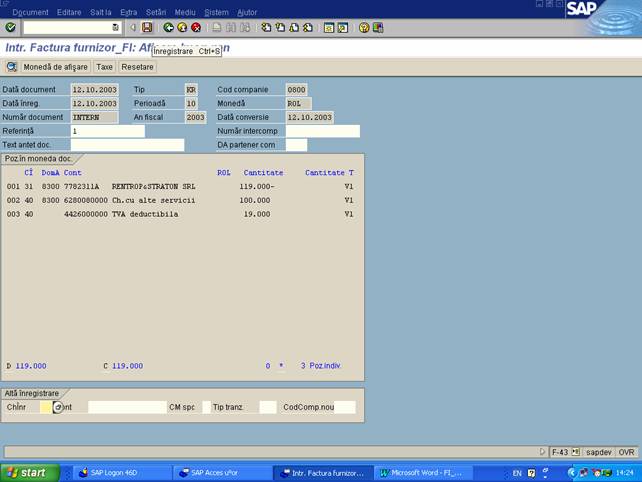Click the yellow Exit arrow icon
Viewport: 642px width, 482px height.
tap(182, 28)
